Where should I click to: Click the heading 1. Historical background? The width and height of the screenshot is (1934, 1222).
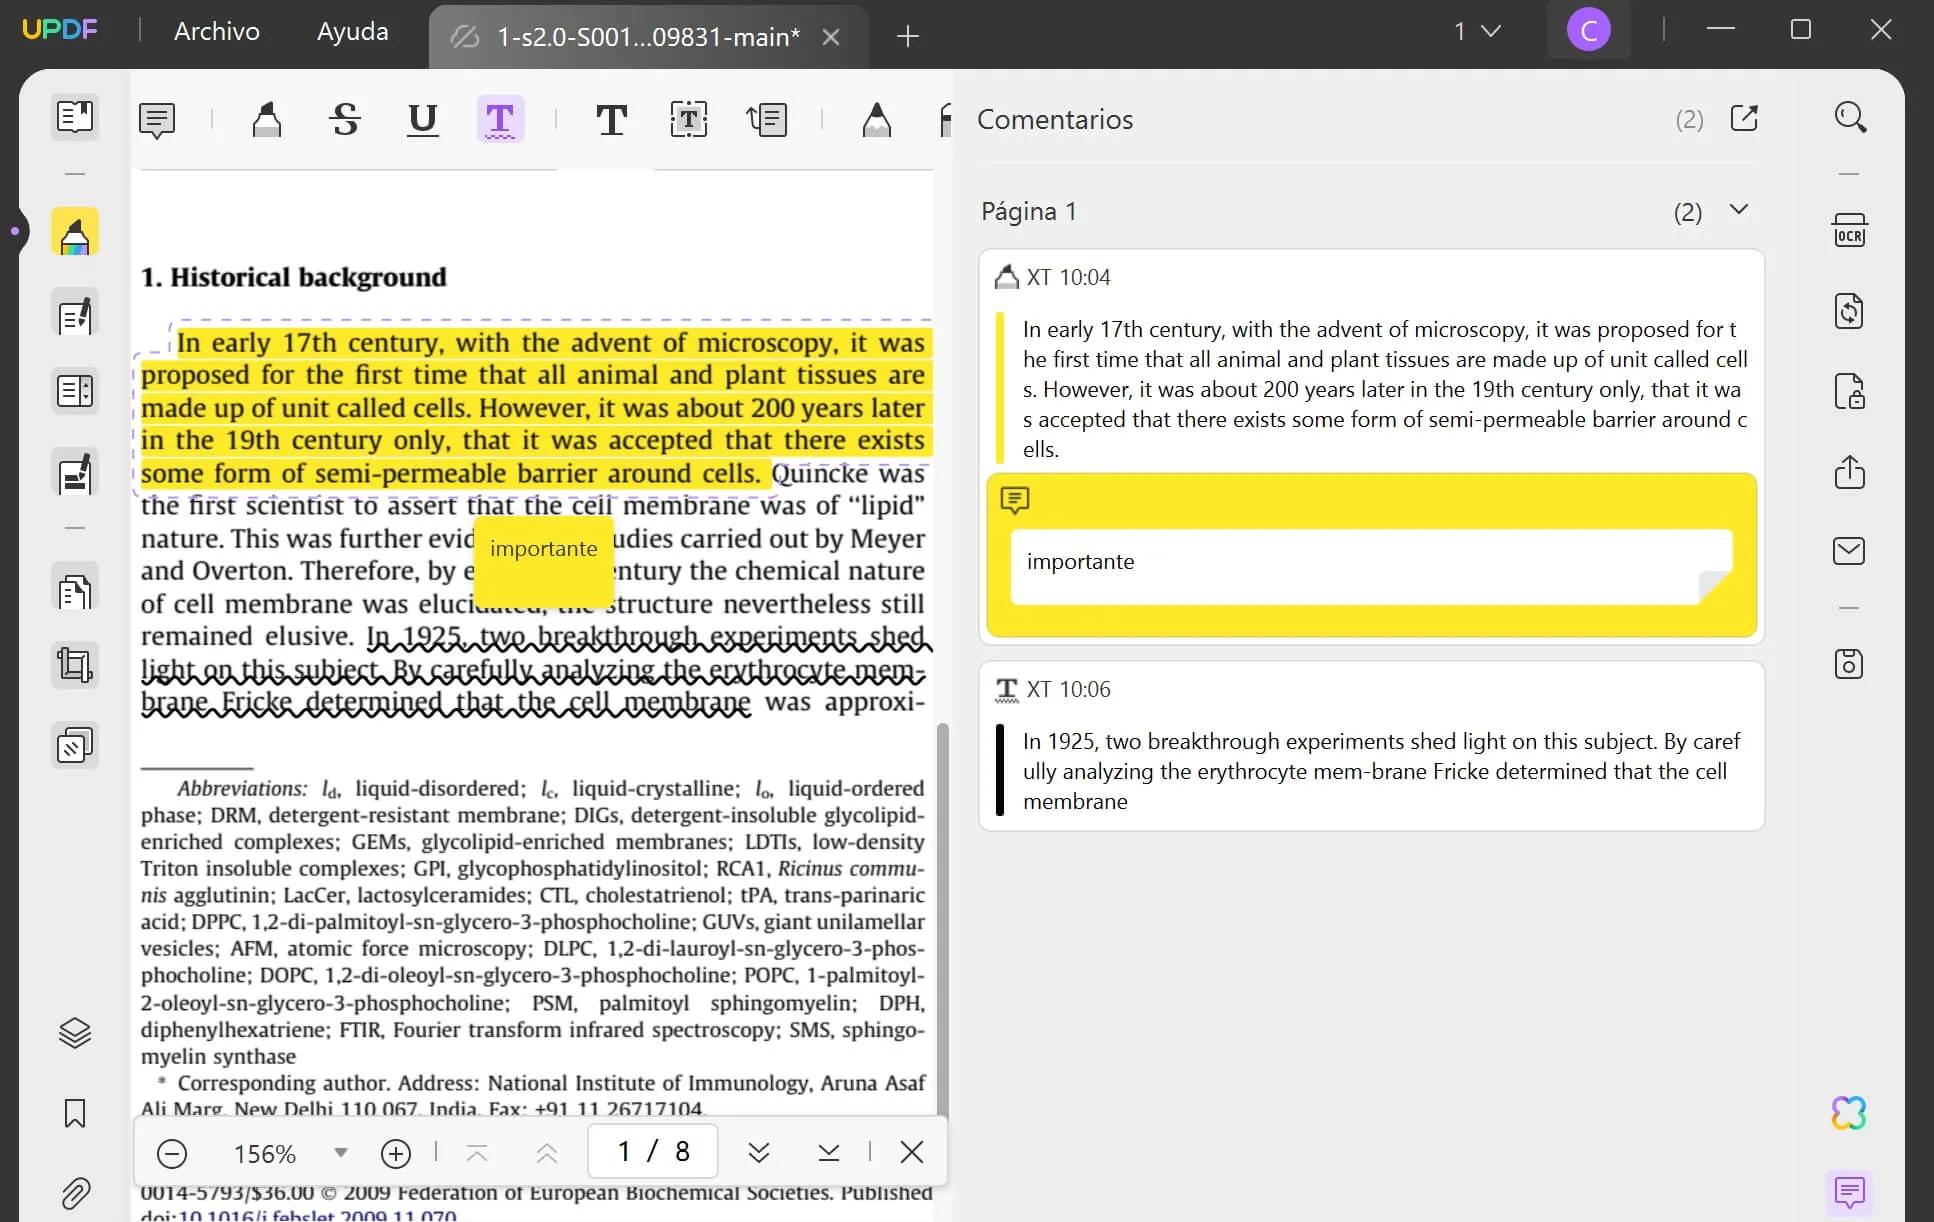point(293,277)
